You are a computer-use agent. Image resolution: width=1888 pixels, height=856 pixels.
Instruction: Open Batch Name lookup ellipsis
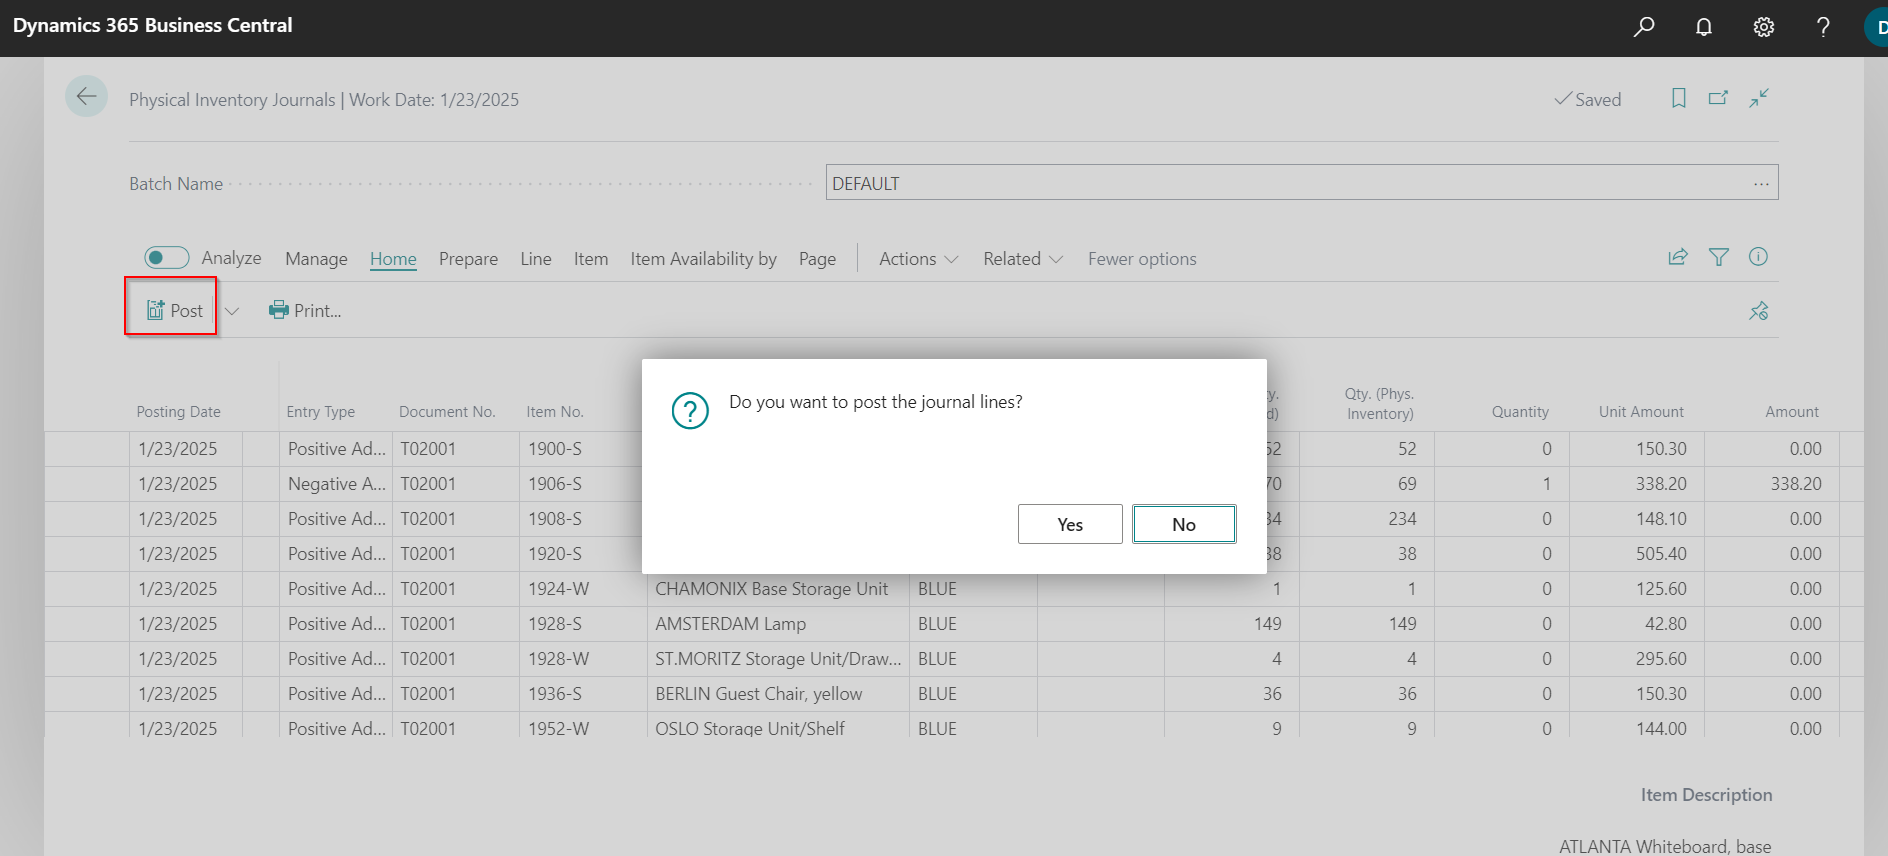[1761, 184]
